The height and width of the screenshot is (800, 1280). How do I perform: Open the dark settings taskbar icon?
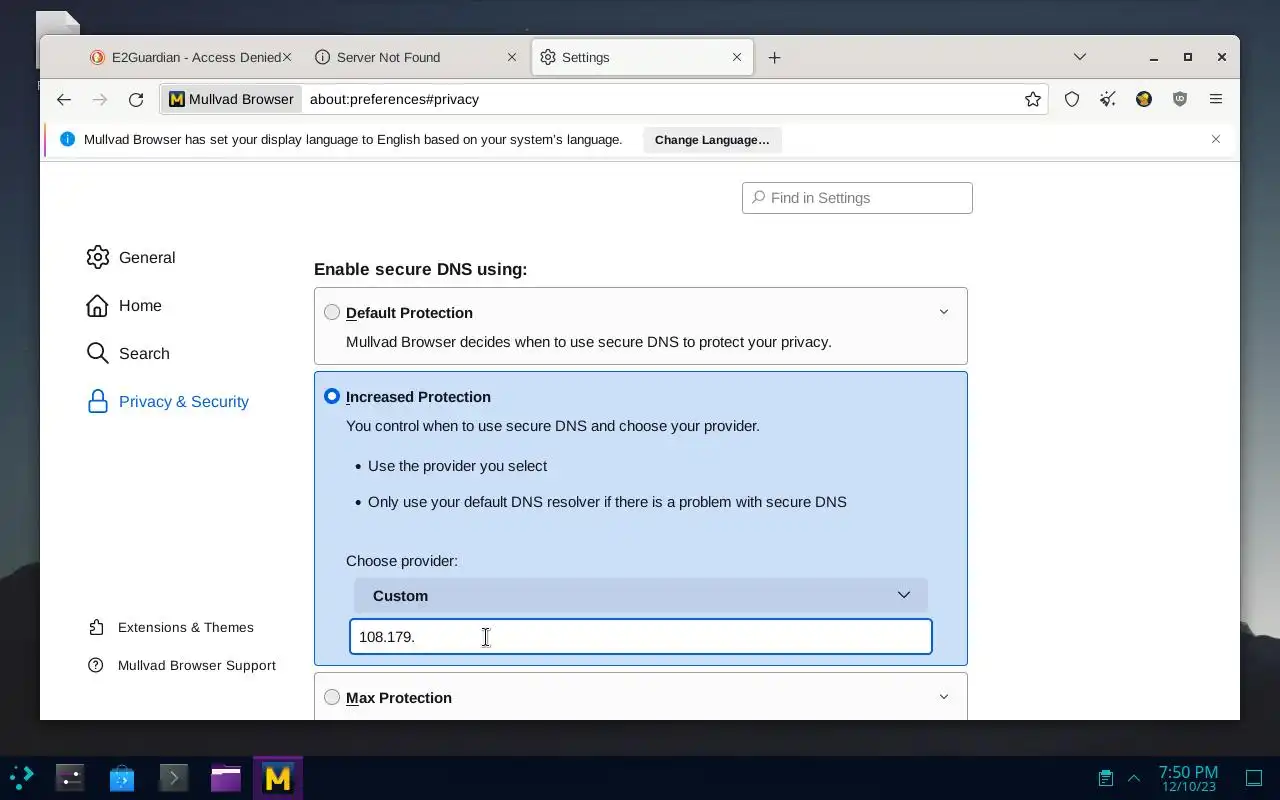[x=70, y=777]
